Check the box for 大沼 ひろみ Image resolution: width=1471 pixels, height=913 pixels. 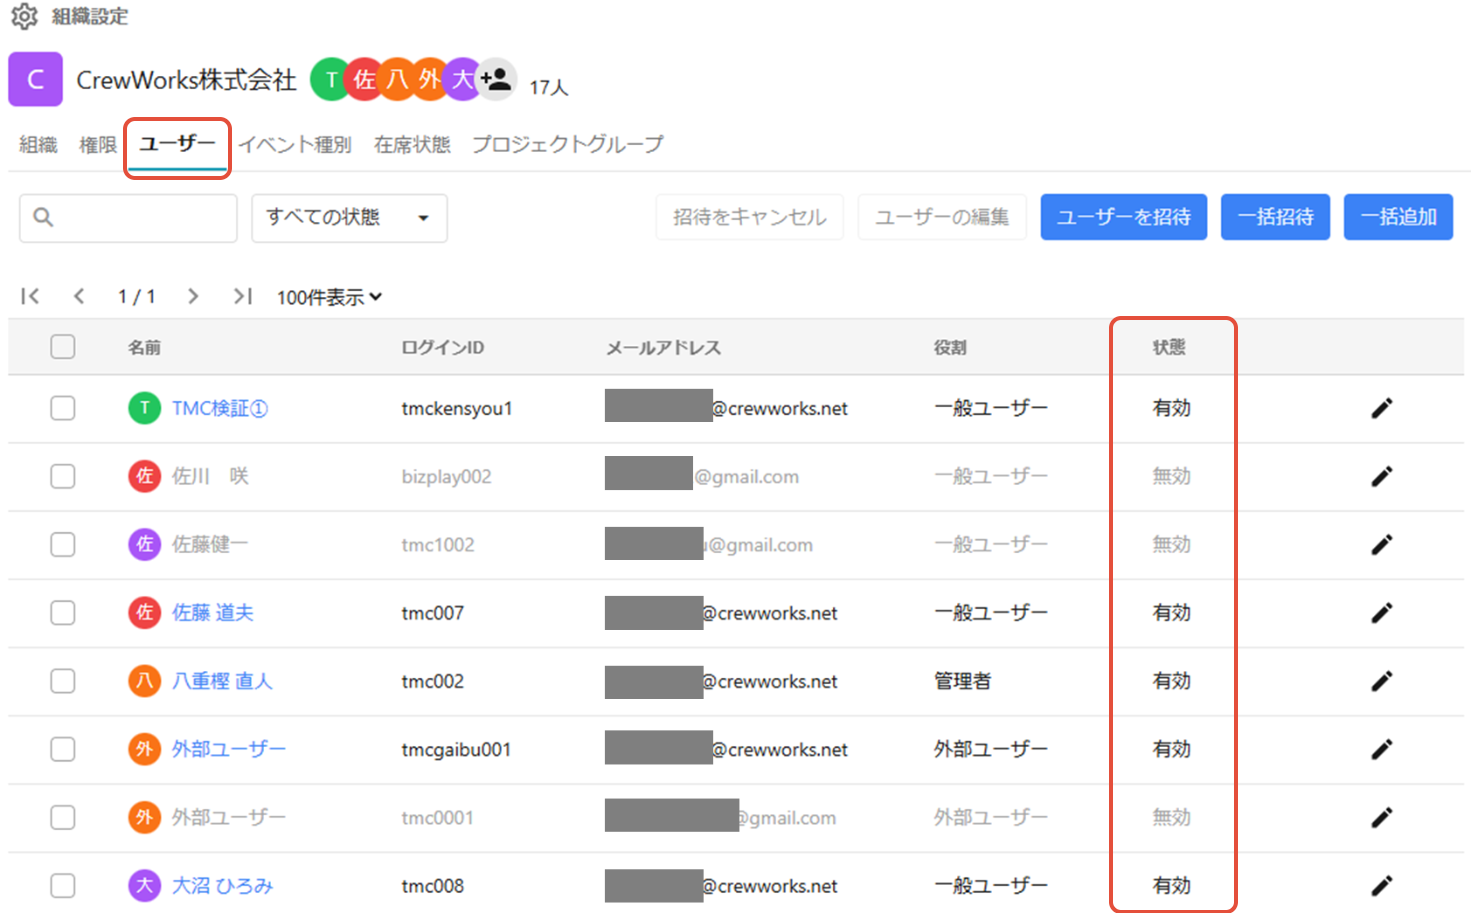tap(63, 885)
